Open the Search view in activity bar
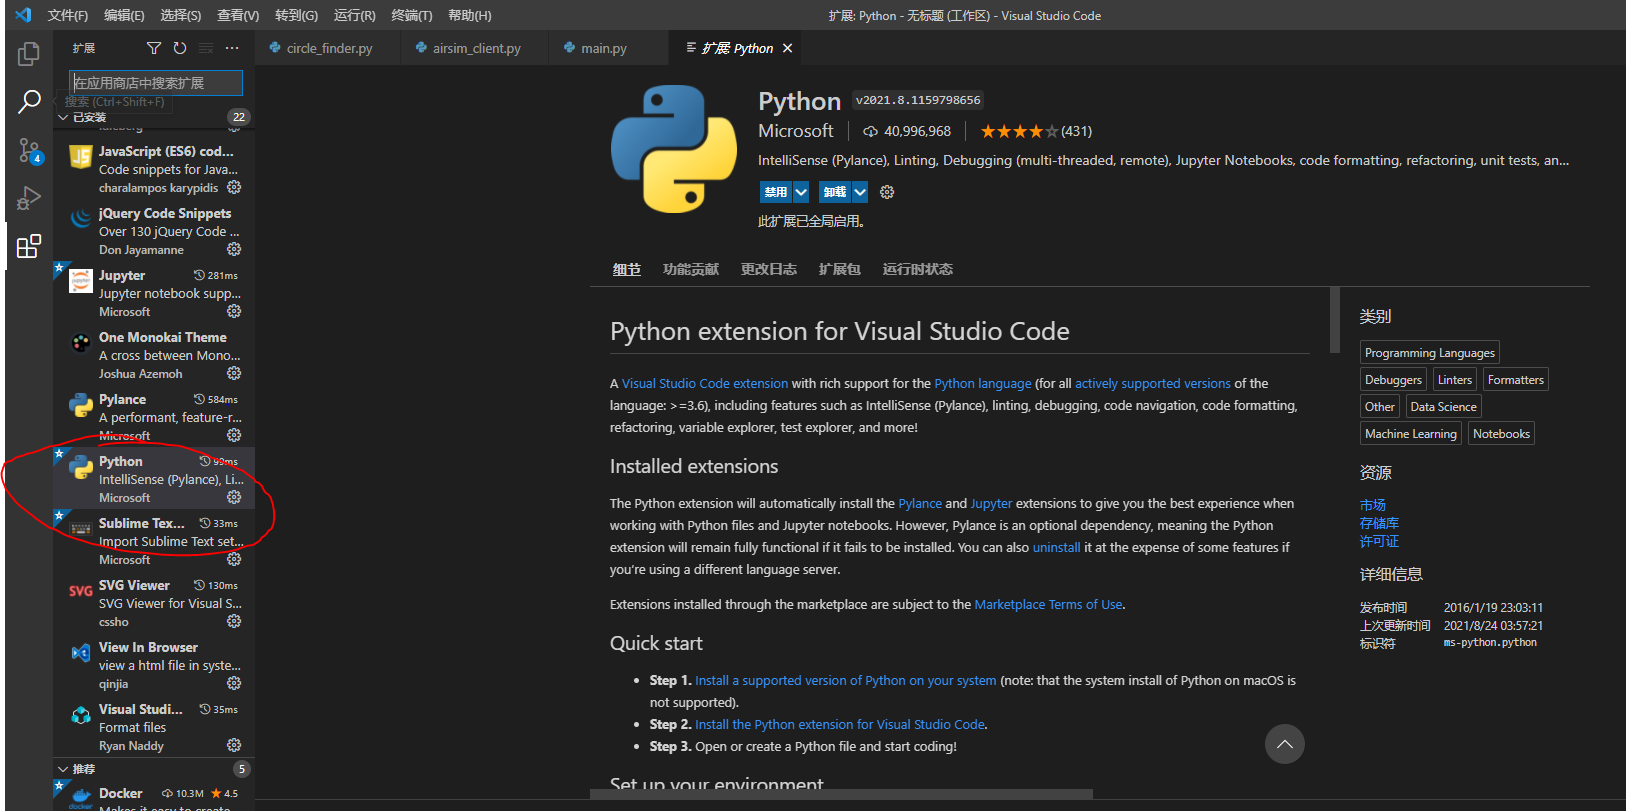This screenshot has height=811, width=1626. [29, 101]
